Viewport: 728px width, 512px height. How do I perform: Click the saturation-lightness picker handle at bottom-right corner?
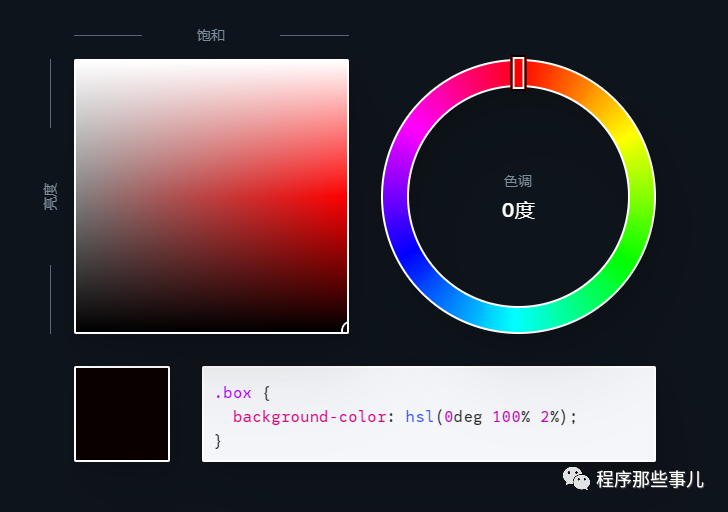pos(345,328)
